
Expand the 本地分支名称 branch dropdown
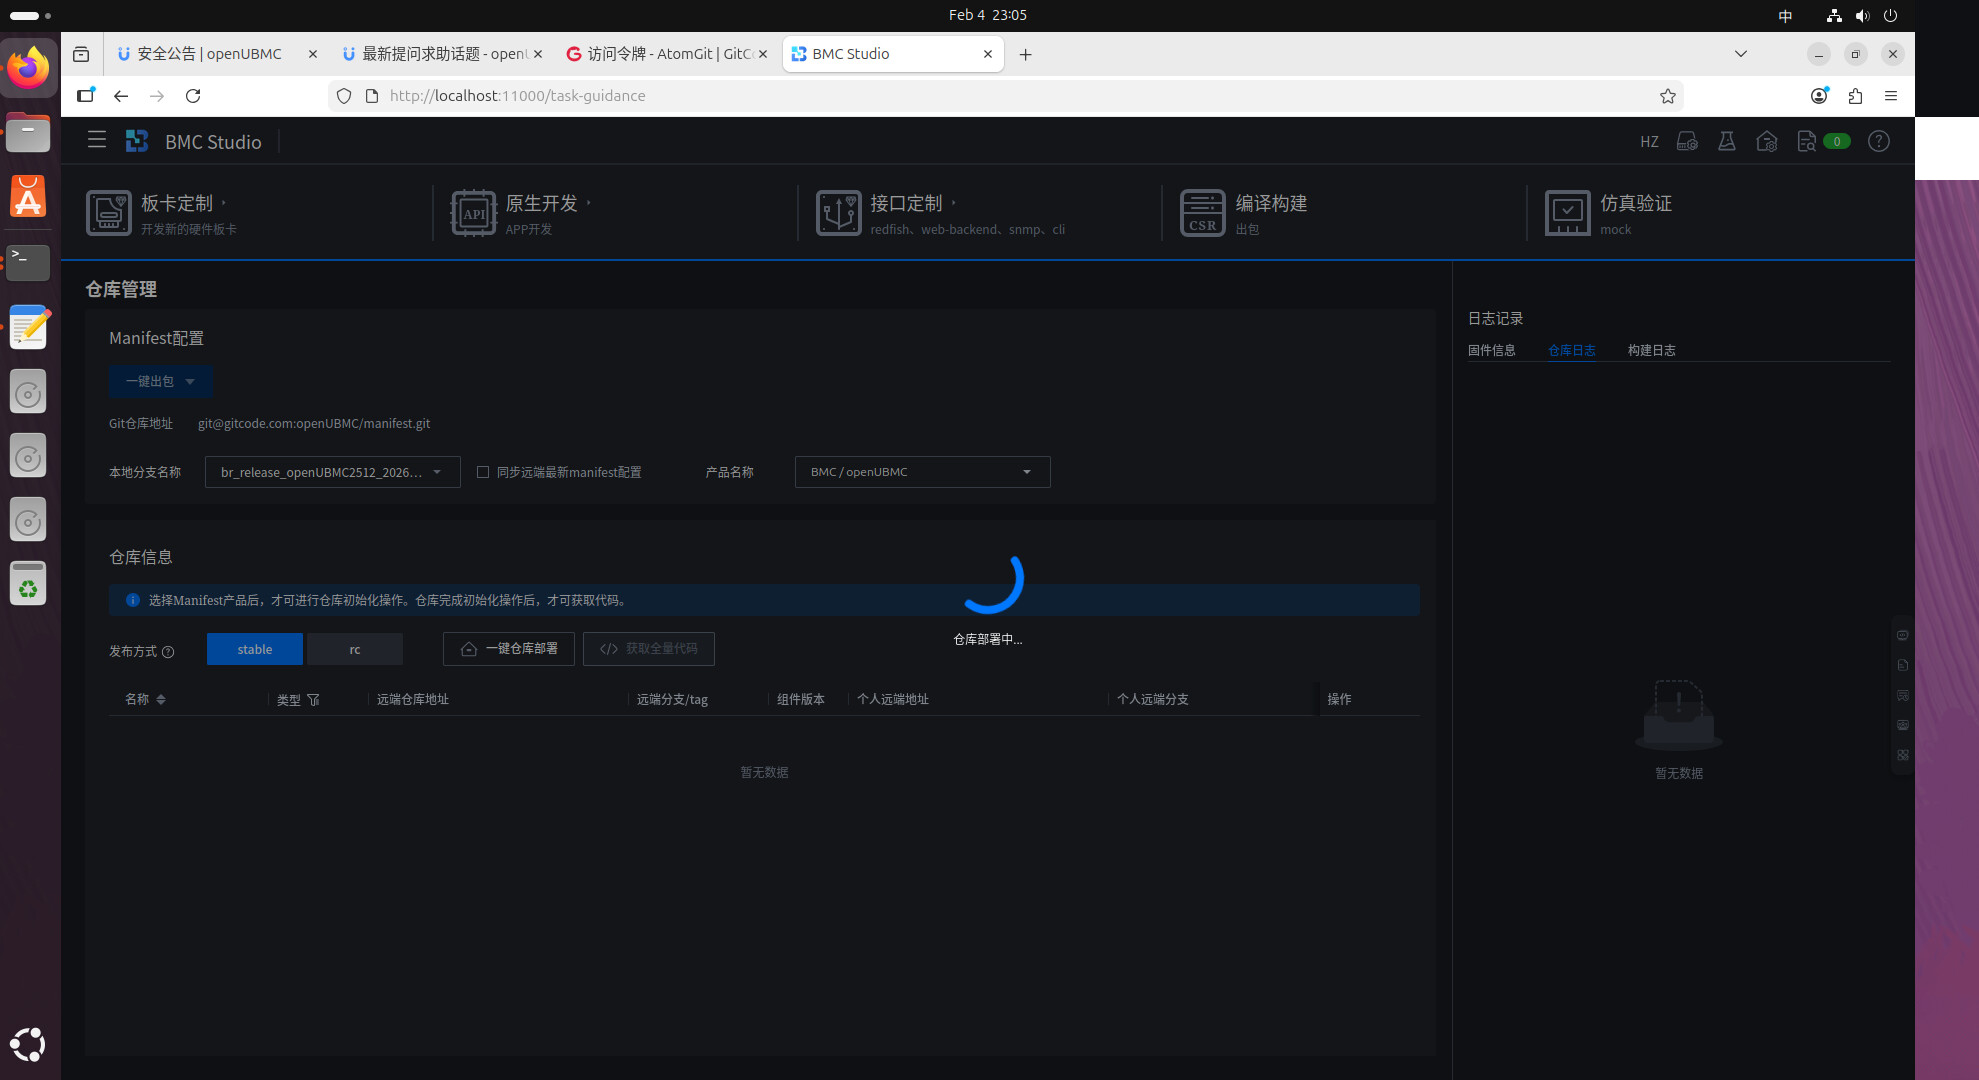(332, 472)
